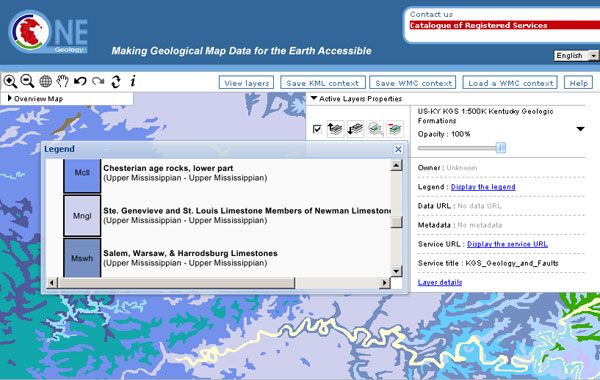
Task: Click Display the legend link
Action: click(x=483, y=187)
